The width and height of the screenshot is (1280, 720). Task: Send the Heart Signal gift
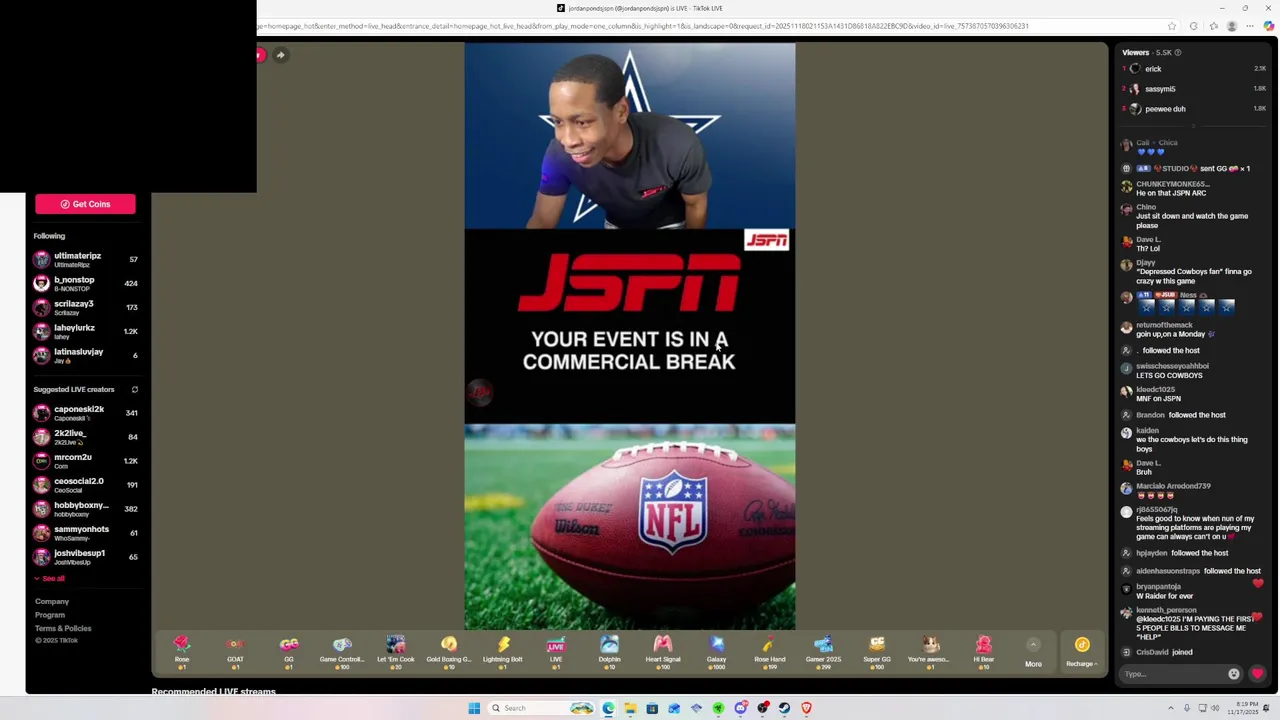point(663,651)
